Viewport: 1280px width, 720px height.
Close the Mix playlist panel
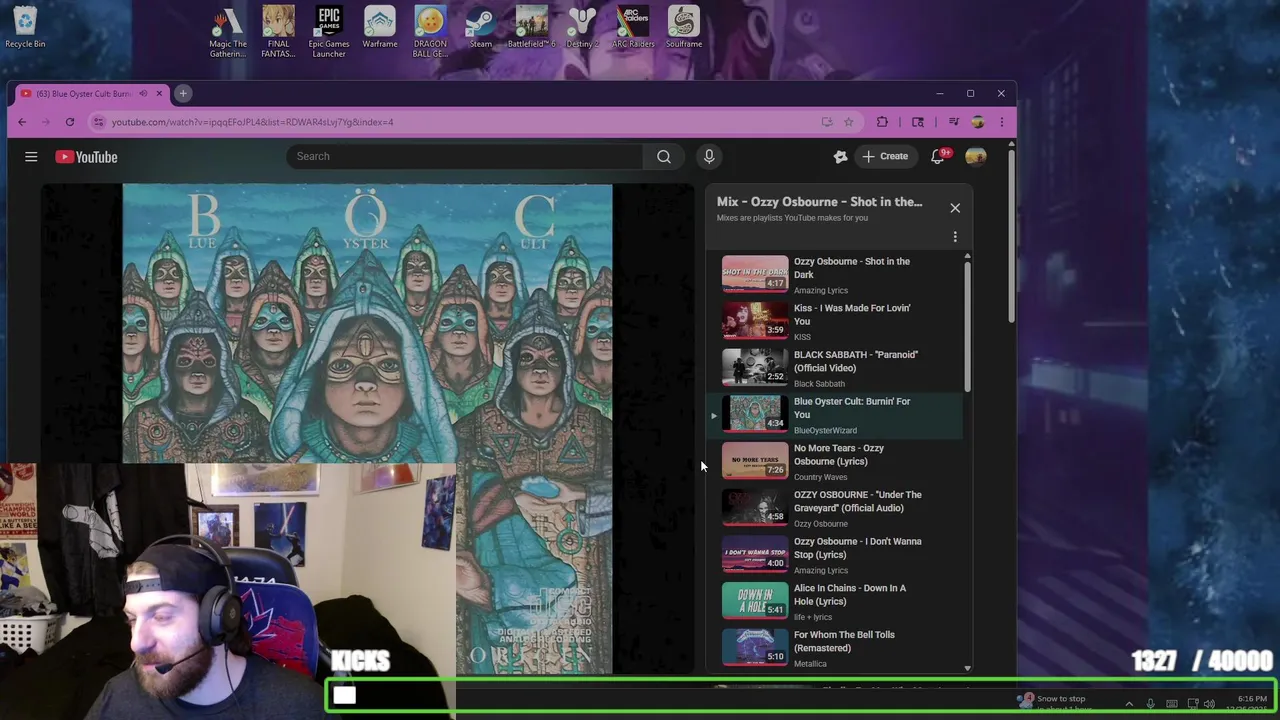pos(955,208)
